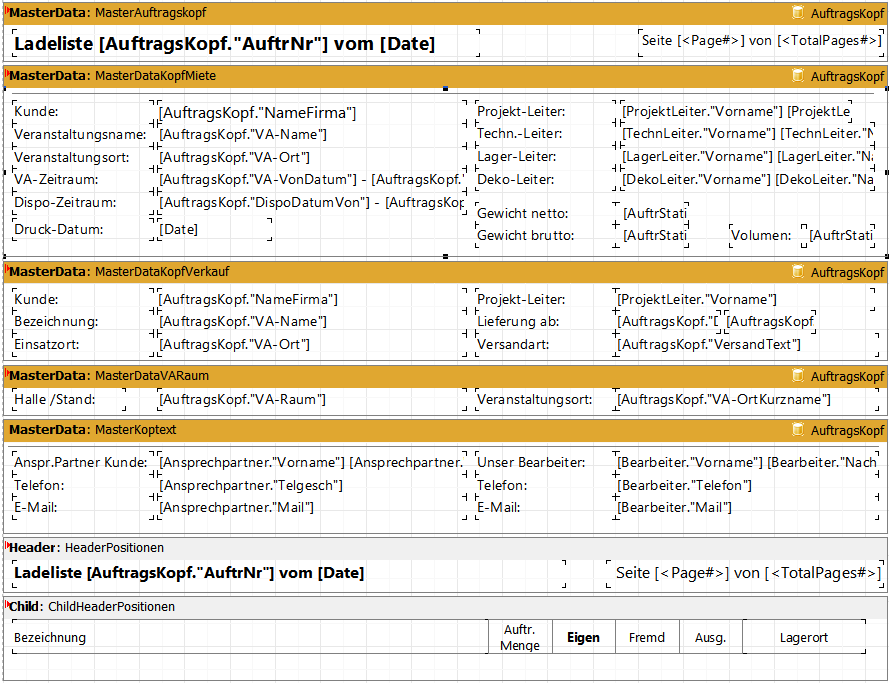This screenshot has height=683, width=892.
Task: Select the Ausg. column header cell
Action: click(x=711, y=638)
